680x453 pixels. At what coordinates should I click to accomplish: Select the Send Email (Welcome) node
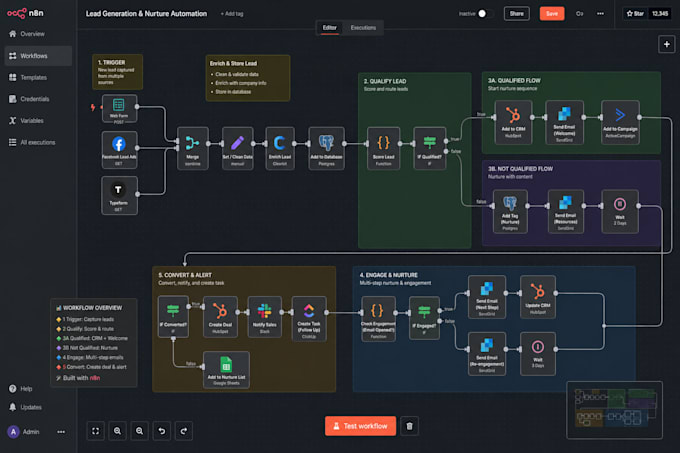564,122
